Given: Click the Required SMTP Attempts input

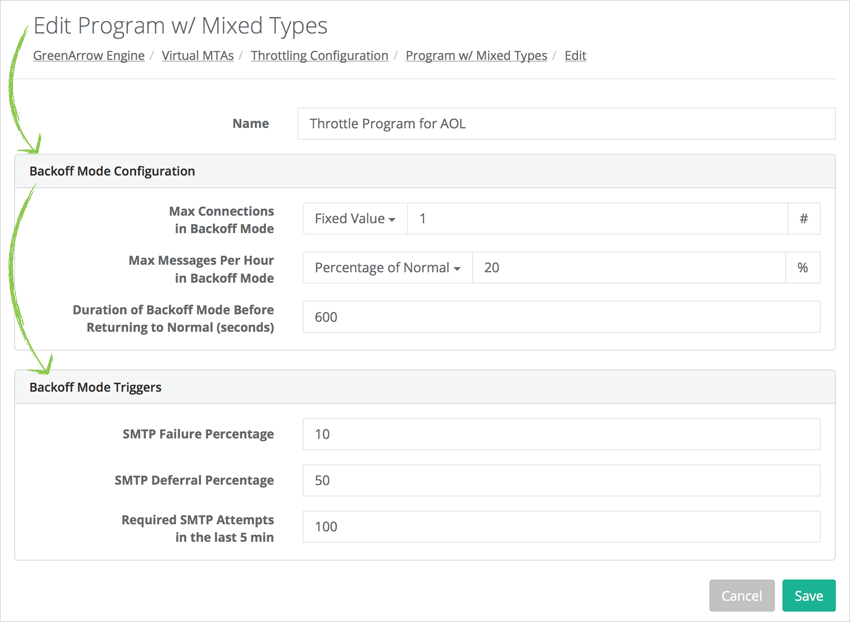Looking at the screenshot, I should [560, 527].
